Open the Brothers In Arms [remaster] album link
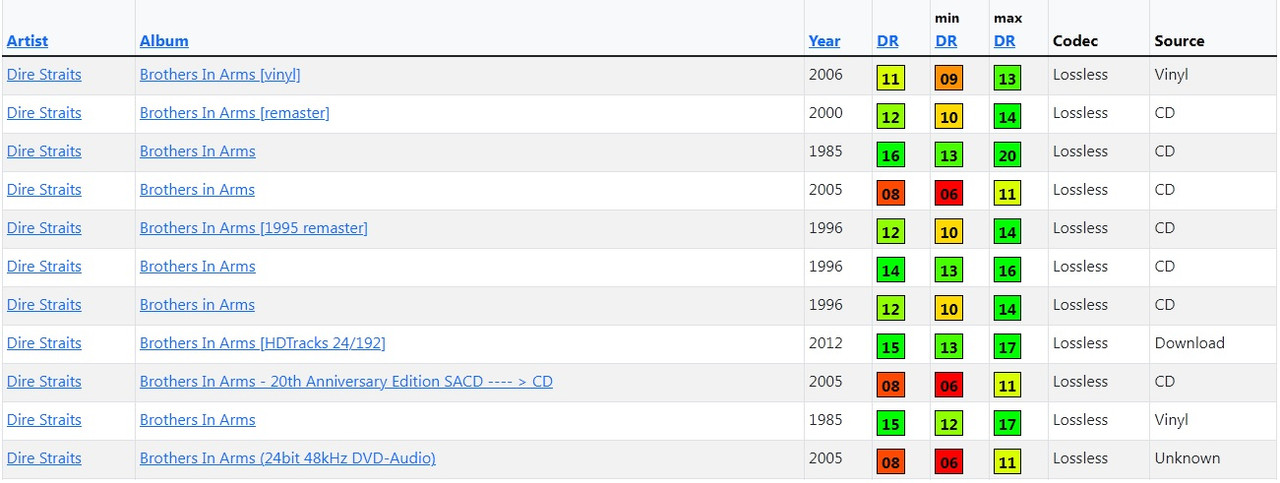1280x483 pixels. (x=235, y=113)
